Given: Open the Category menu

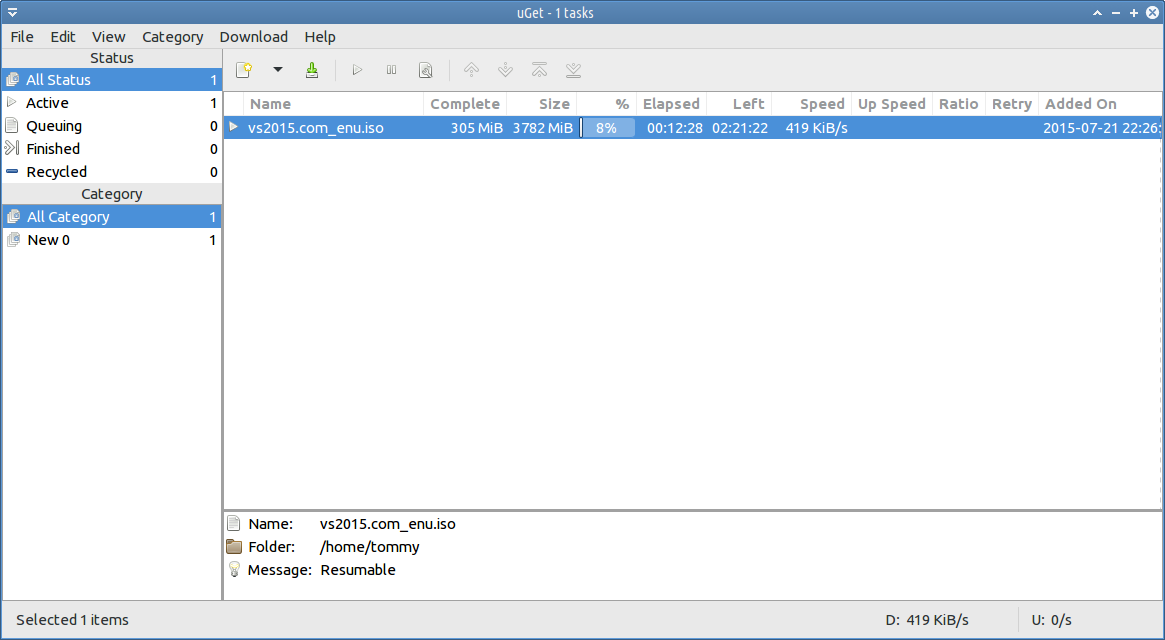Looking at the screenshot, I should (172, 37).
